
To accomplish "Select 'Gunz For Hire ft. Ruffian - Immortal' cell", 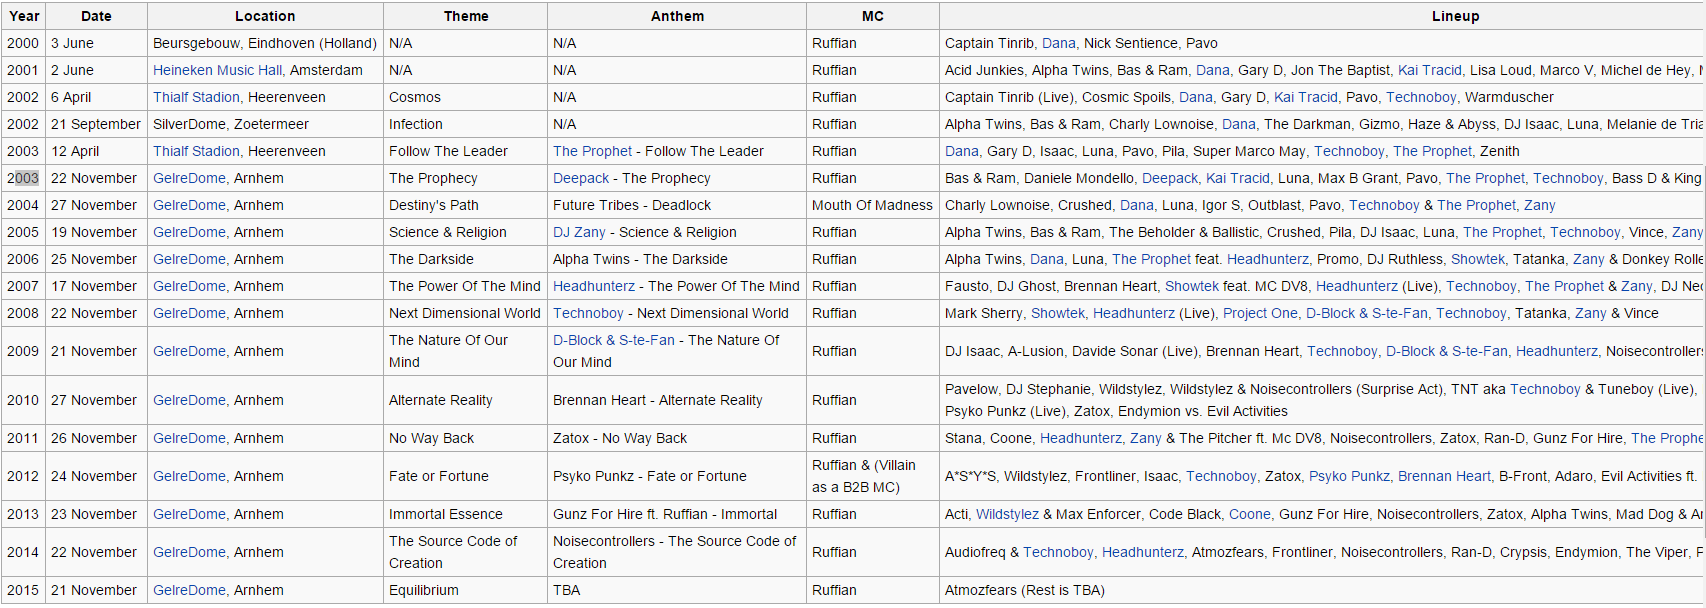I will coord(677,514).
